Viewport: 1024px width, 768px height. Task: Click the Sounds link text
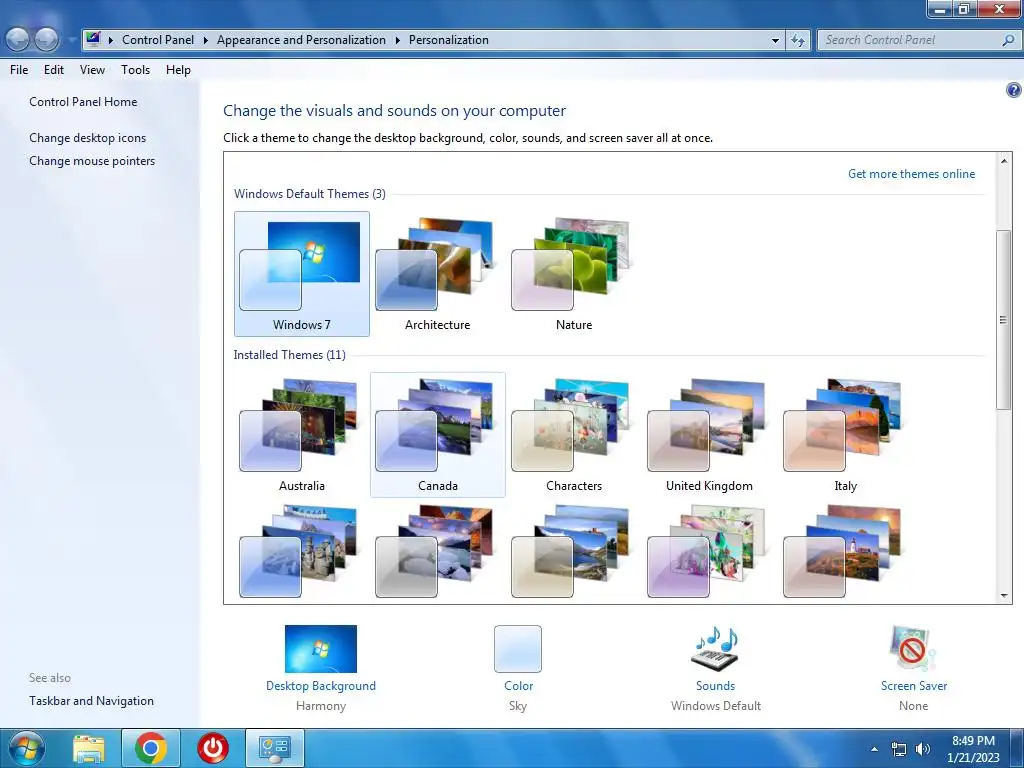[x=715, y=686]
